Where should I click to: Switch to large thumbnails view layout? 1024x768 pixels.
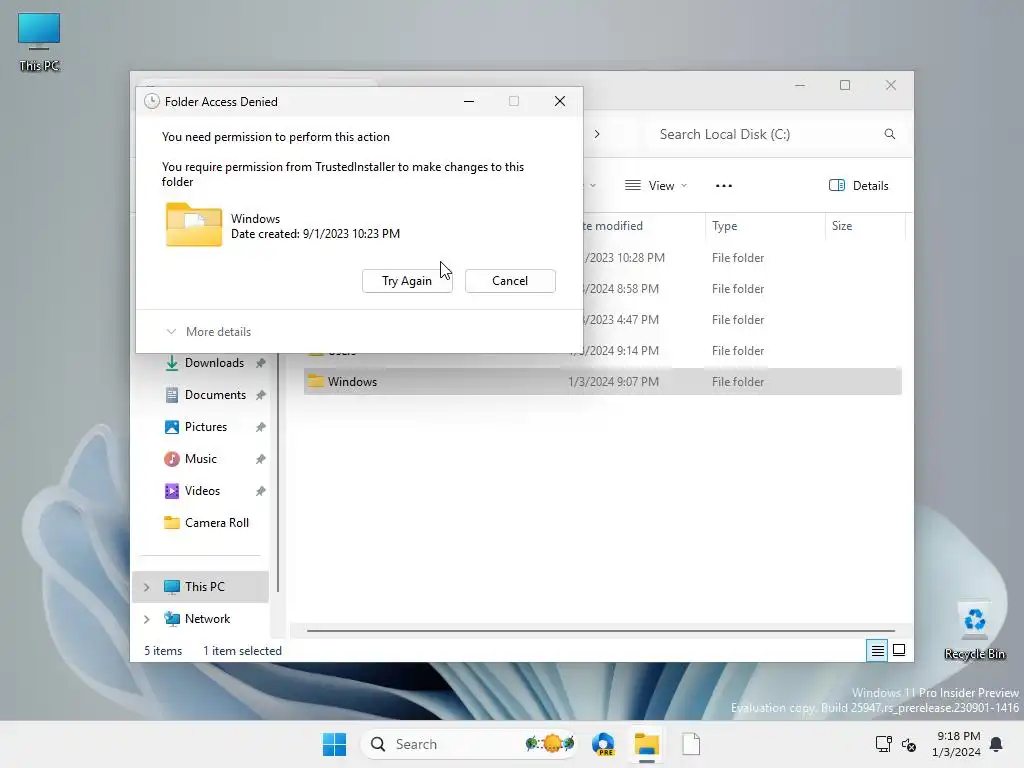[899, 650]
